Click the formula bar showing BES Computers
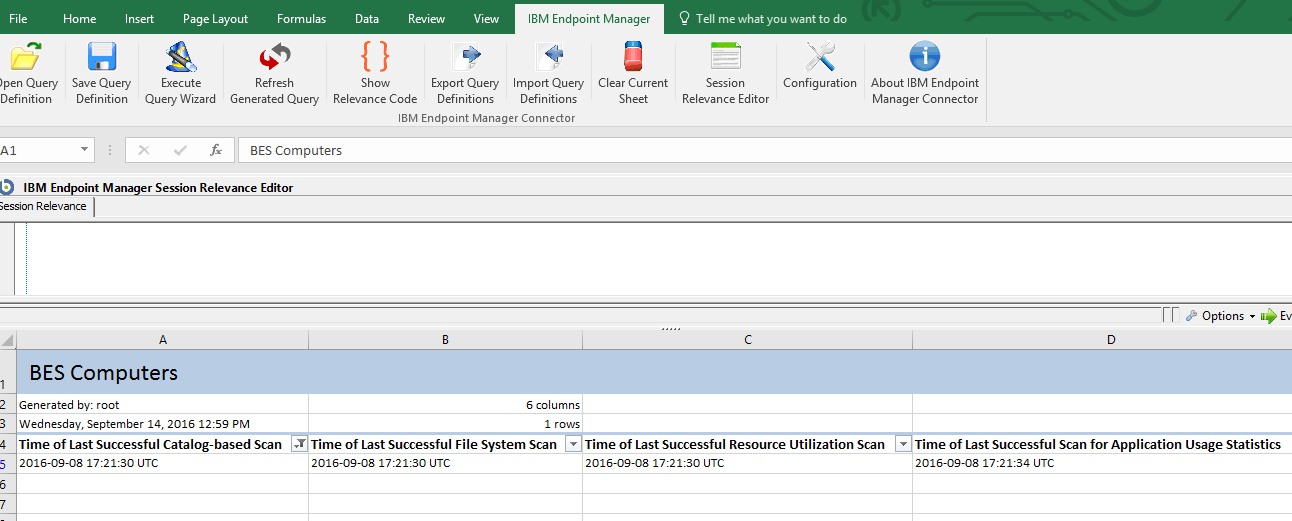 764,150
